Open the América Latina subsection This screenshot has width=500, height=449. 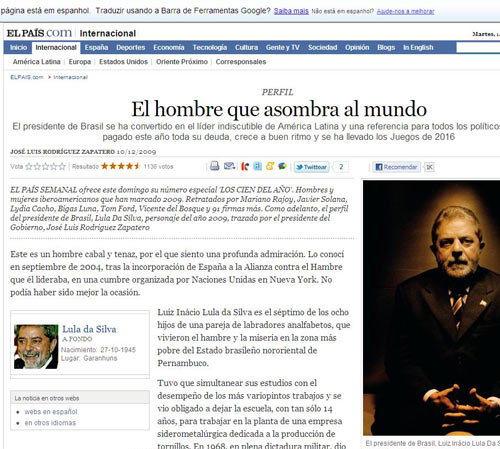37,62
